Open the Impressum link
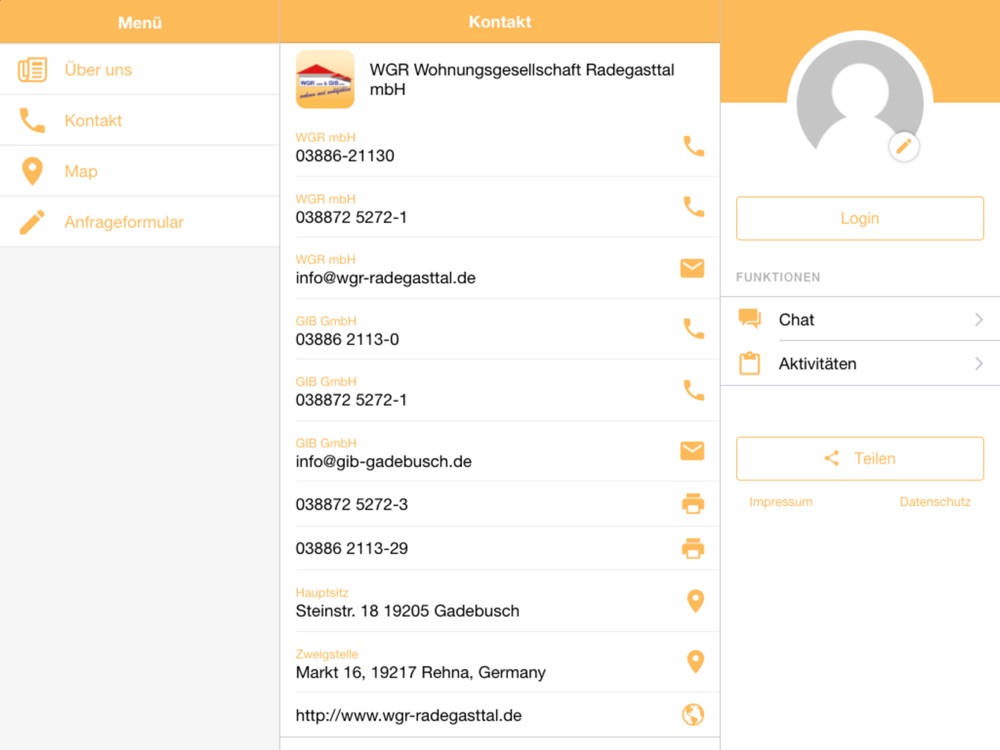Viewport: 1000px width, 750px height. (x=781, y=502)
